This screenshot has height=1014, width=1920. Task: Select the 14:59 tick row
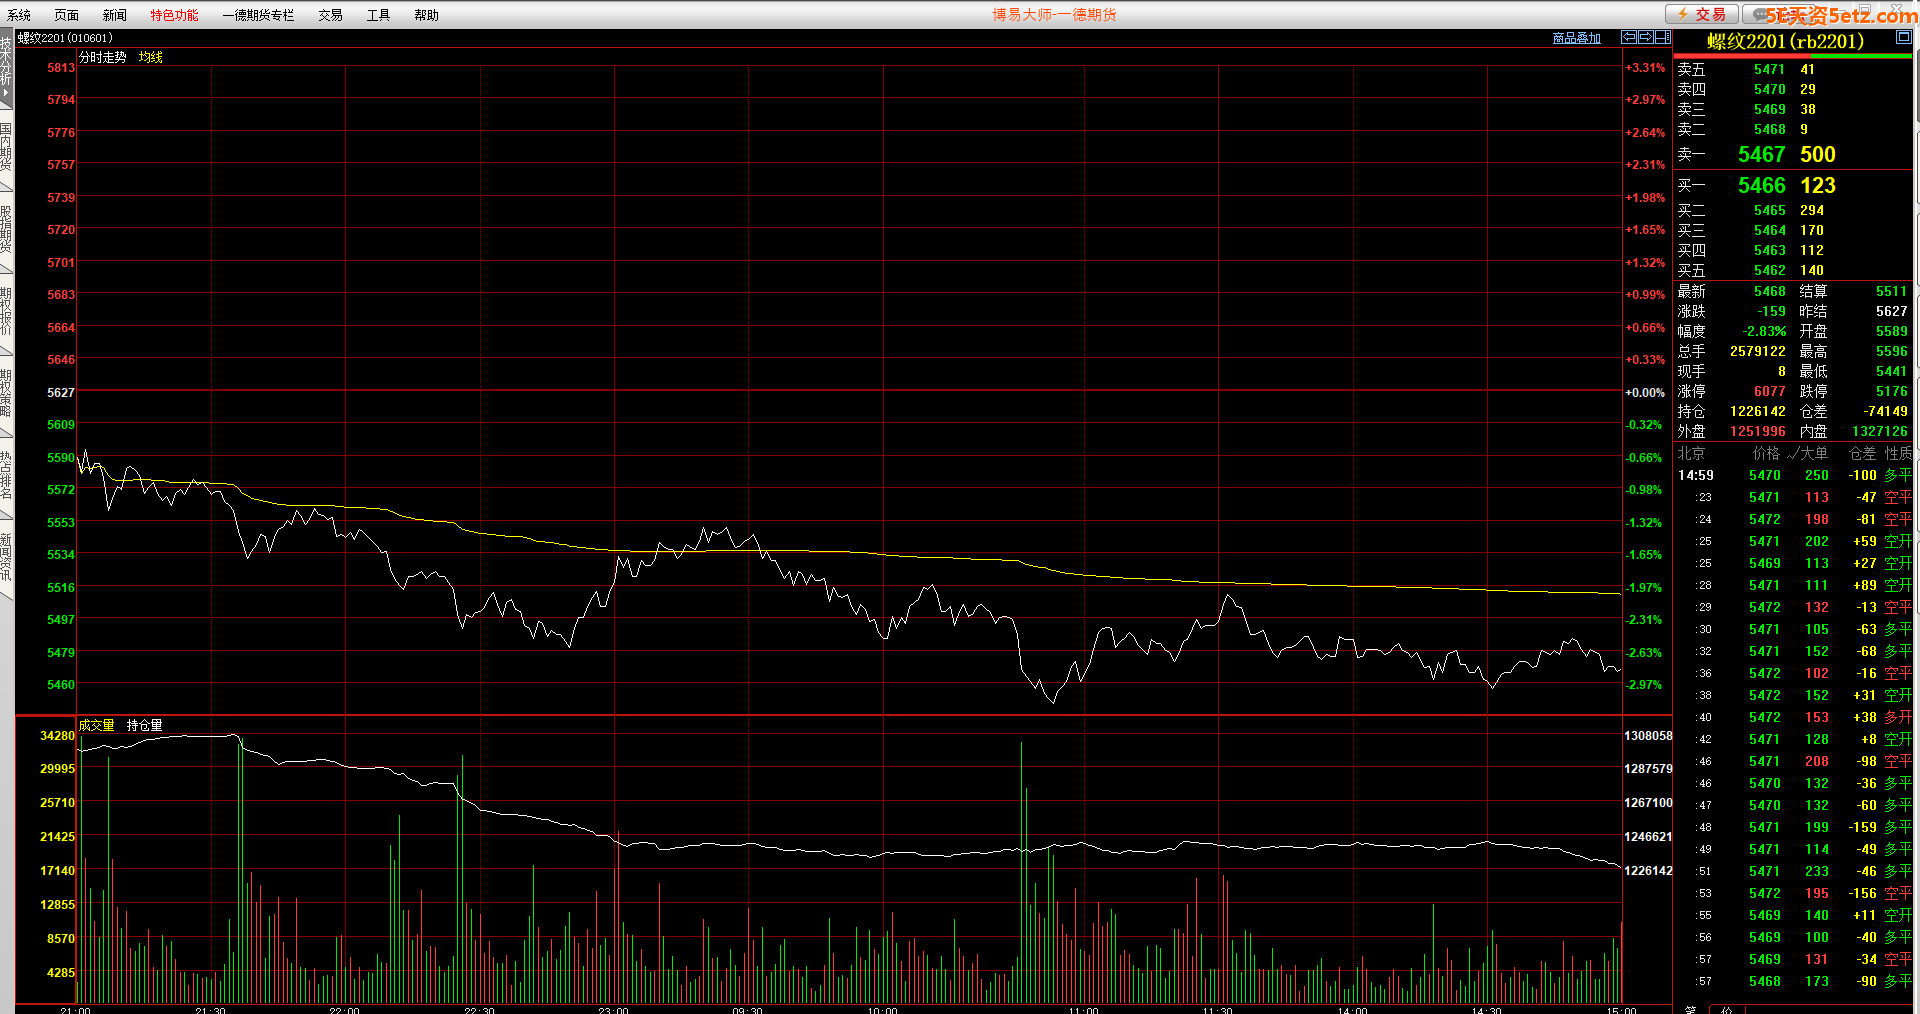[1793, 475]
